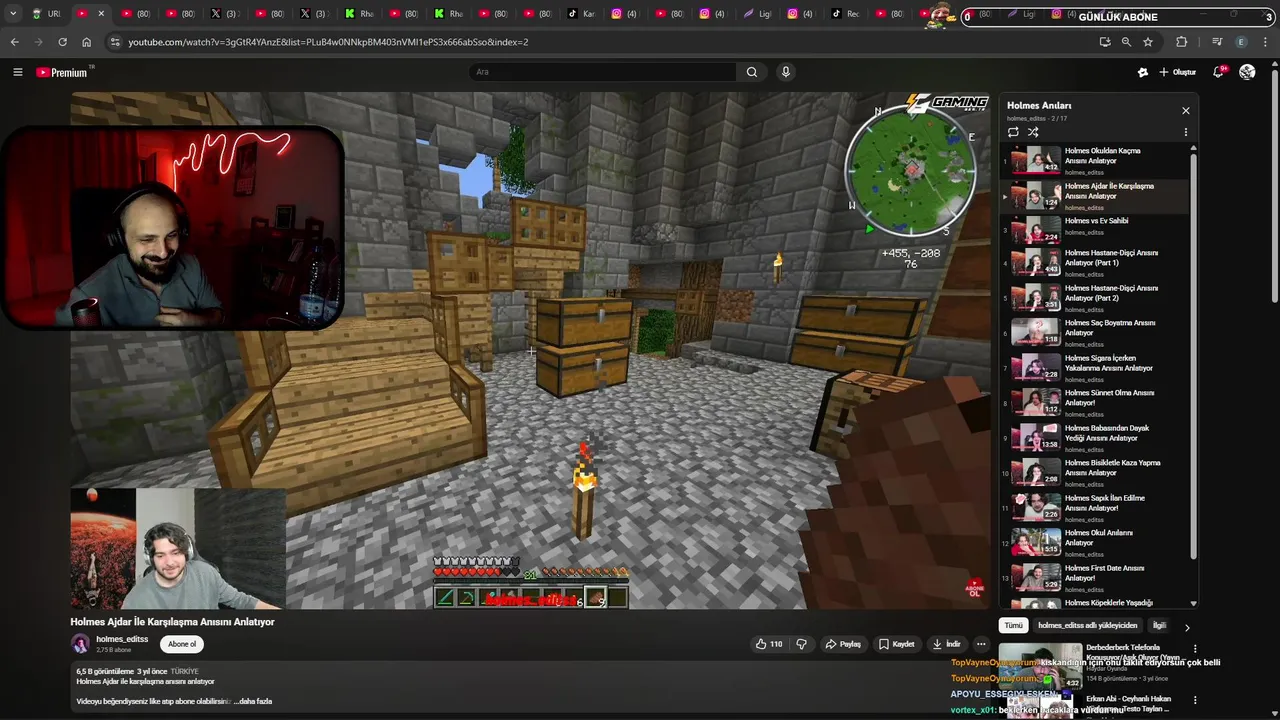Click the Paylaş share button
Viewport: 1280px width, 720px height.
click(x=843, y=644)
